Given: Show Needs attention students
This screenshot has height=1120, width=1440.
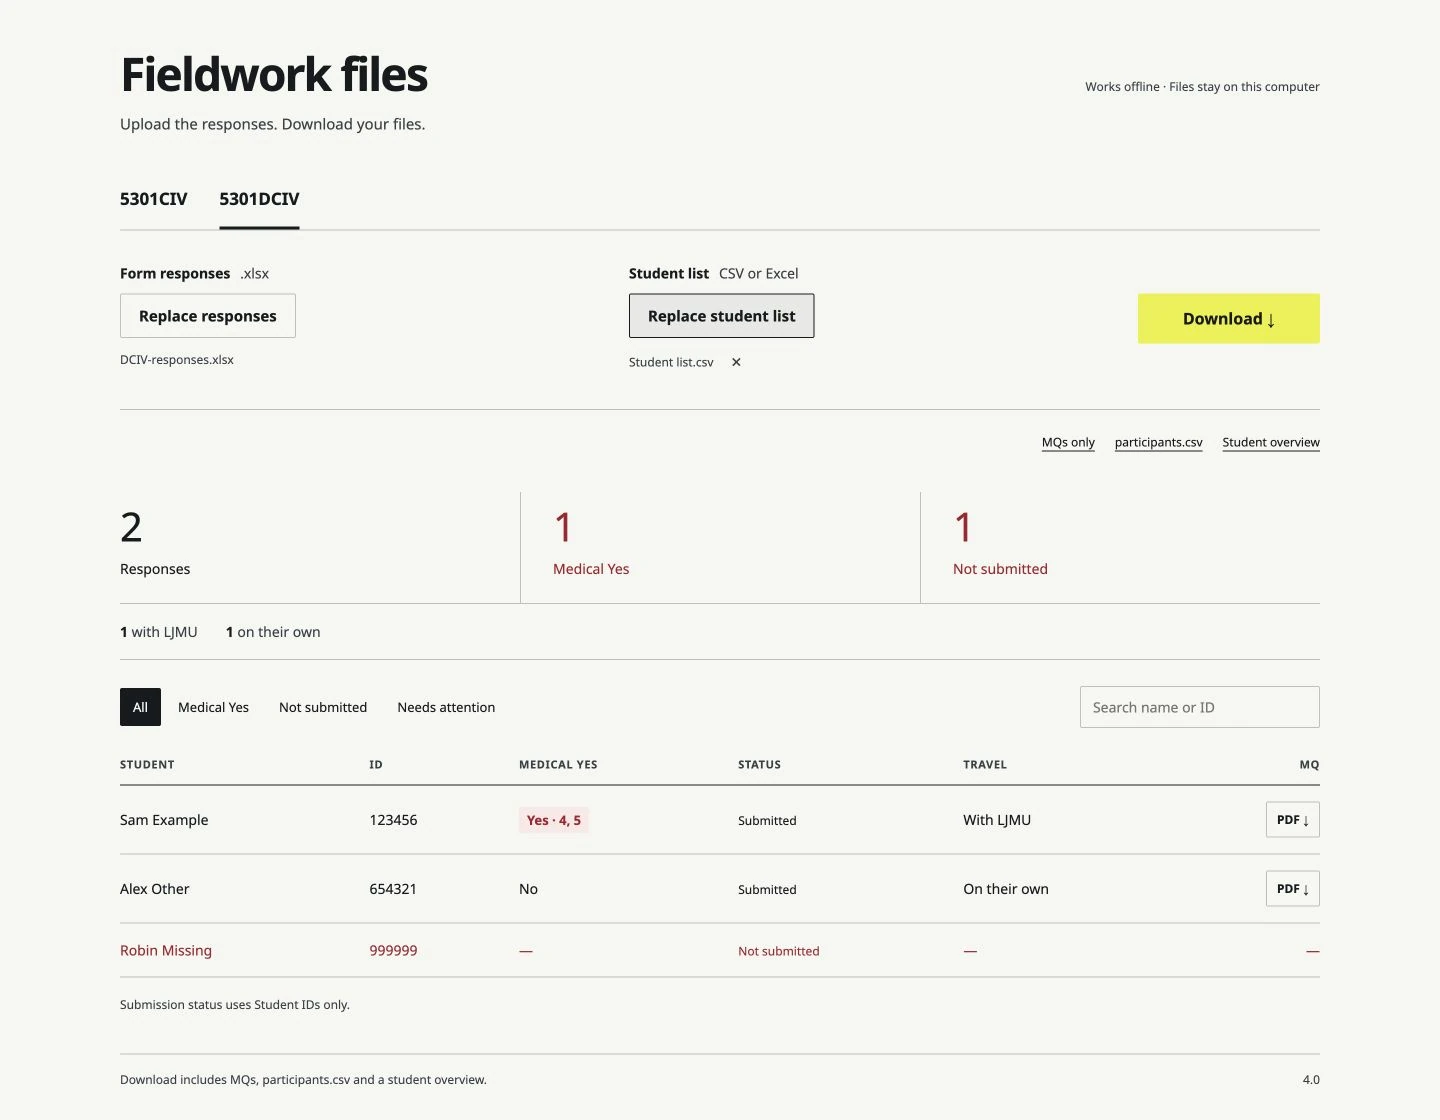Looking at the screenshot, I should tap(446, 707).
